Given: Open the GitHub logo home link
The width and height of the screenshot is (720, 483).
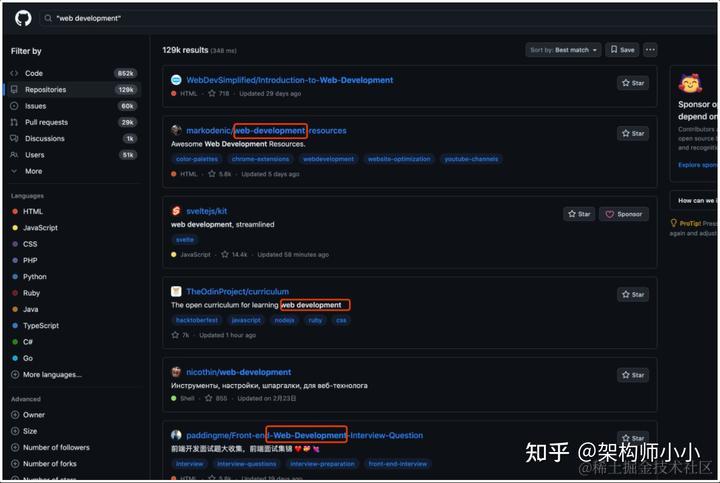Looking at the screenshot, I should pyautogui.click(x=23, y=18).
